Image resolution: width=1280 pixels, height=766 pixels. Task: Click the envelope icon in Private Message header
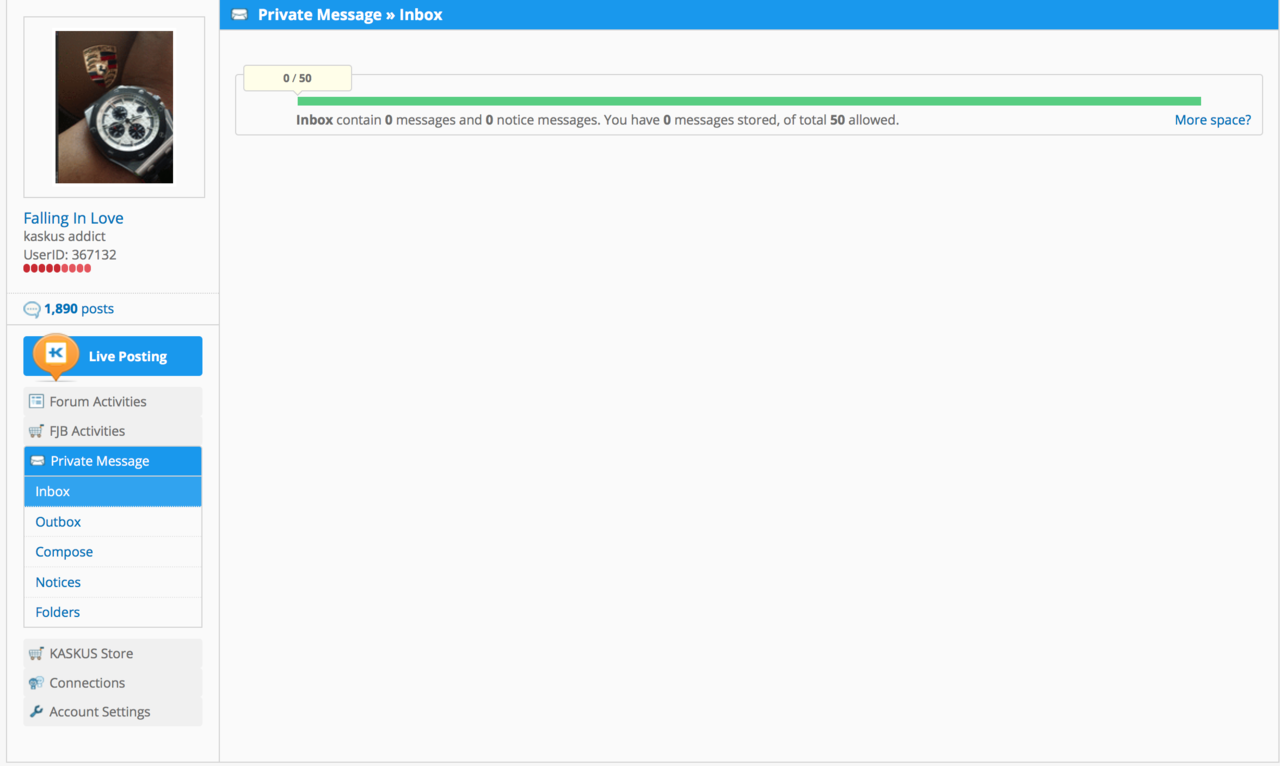tap(239, 15)
